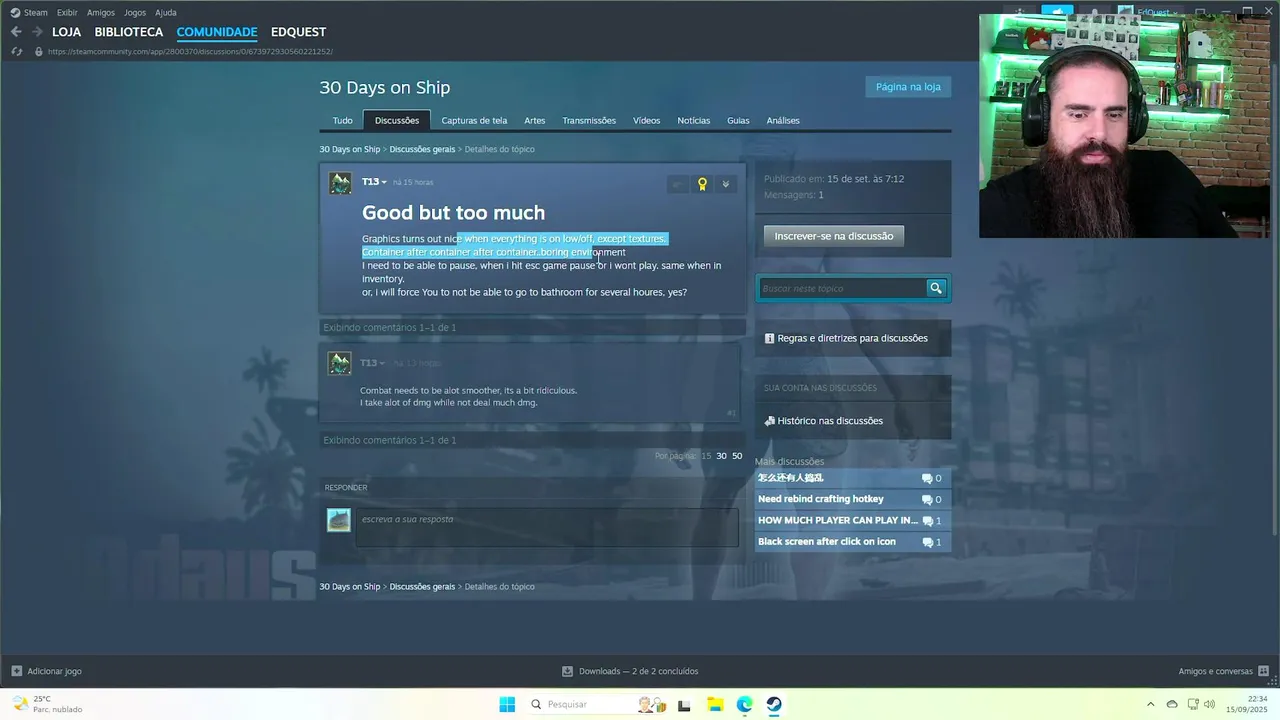Go to the BIBLIOTECA section
This screenshot has height=720, width=1280.
[129, 32]
